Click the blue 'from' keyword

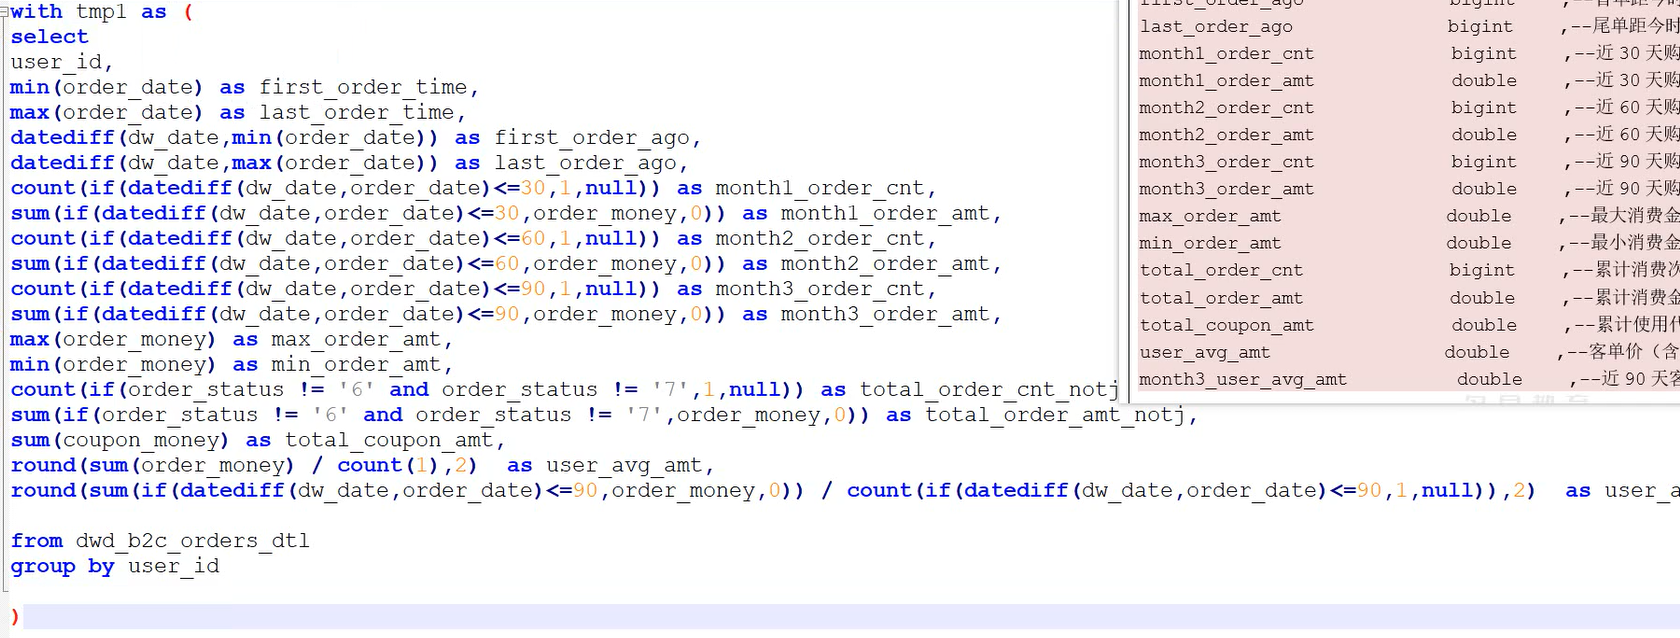pos(37,541)
